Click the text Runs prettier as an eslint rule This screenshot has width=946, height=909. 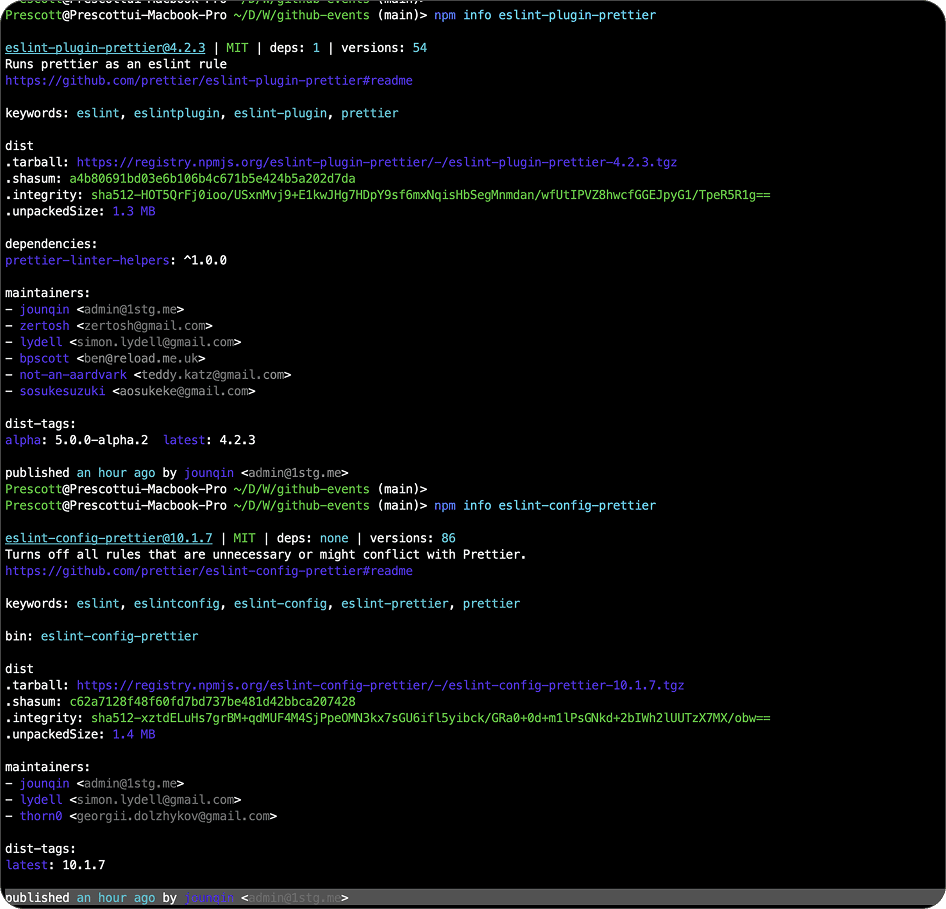tap(116, 65)
